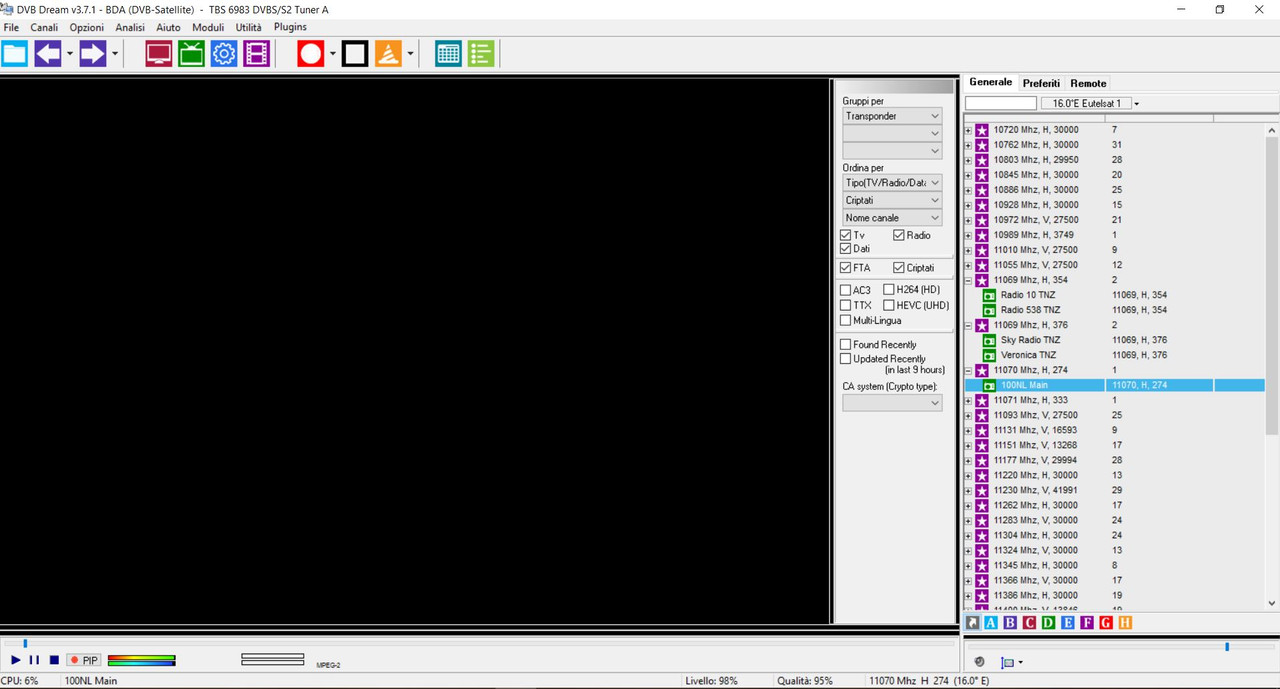The image size is (1280, 689).
Task: Open the Transponder group-by dropdown
Action: pyautogui.click(x=892, y=116)
